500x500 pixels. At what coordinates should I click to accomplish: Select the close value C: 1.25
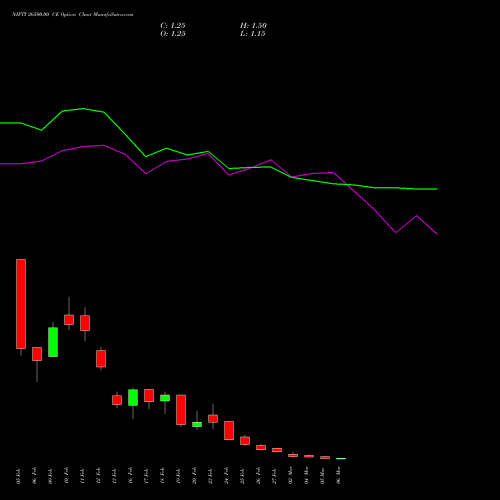pyautogui.click(x=173, y=26)
